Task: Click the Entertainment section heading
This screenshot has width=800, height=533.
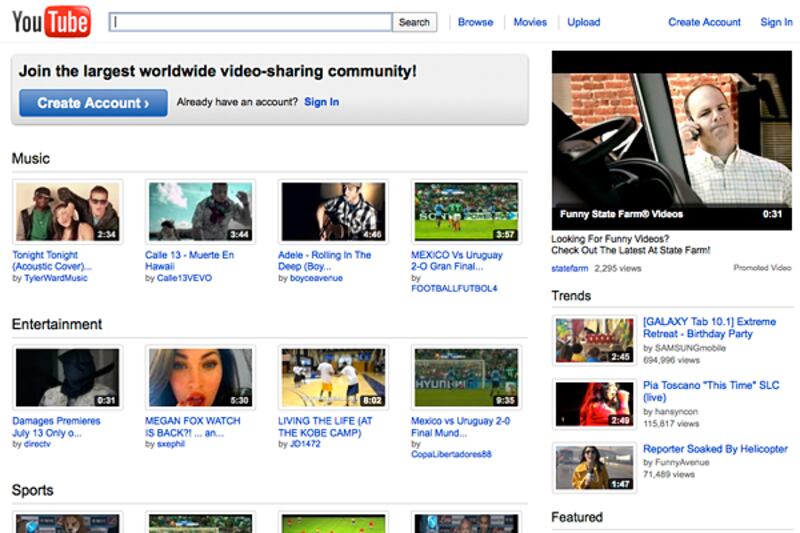Action: tap(57, 324)
